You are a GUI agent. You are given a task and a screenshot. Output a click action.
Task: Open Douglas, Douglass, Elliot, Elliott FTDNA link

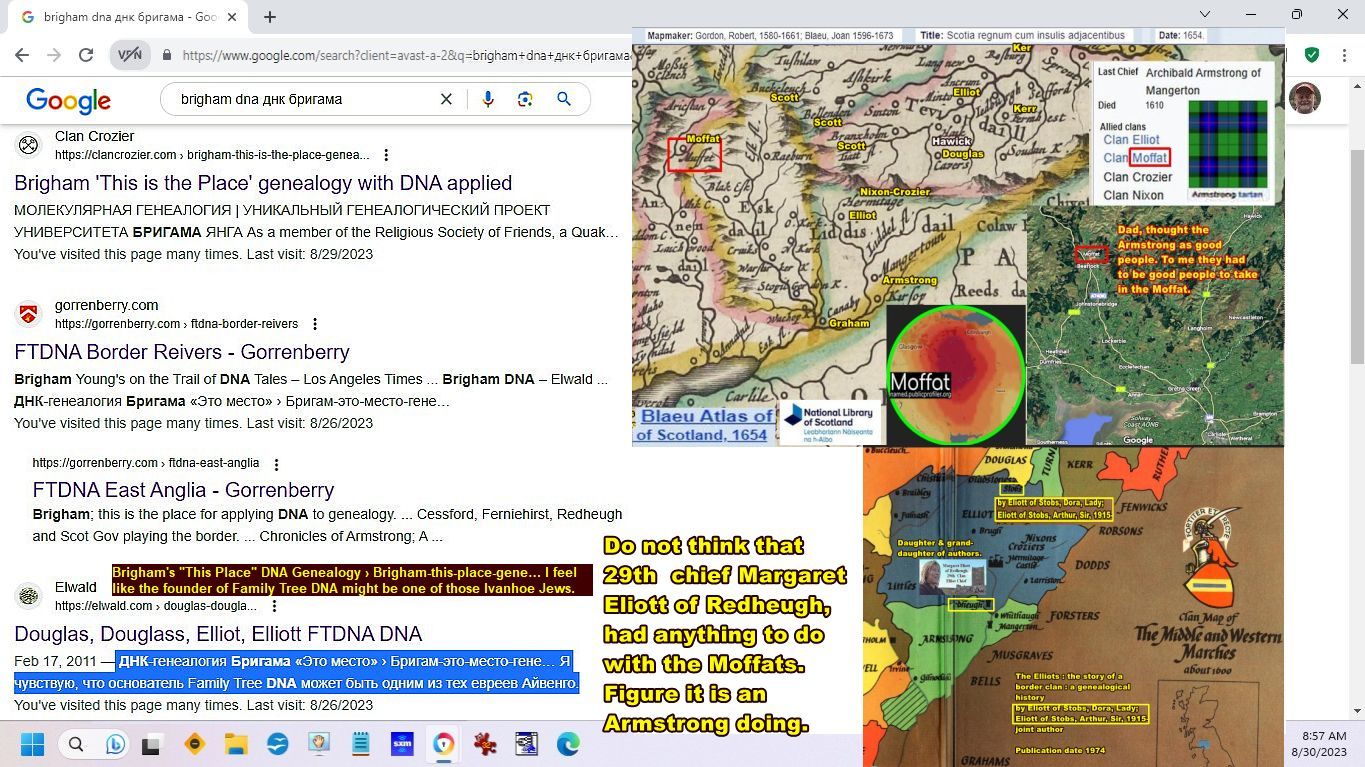(218, 634)
